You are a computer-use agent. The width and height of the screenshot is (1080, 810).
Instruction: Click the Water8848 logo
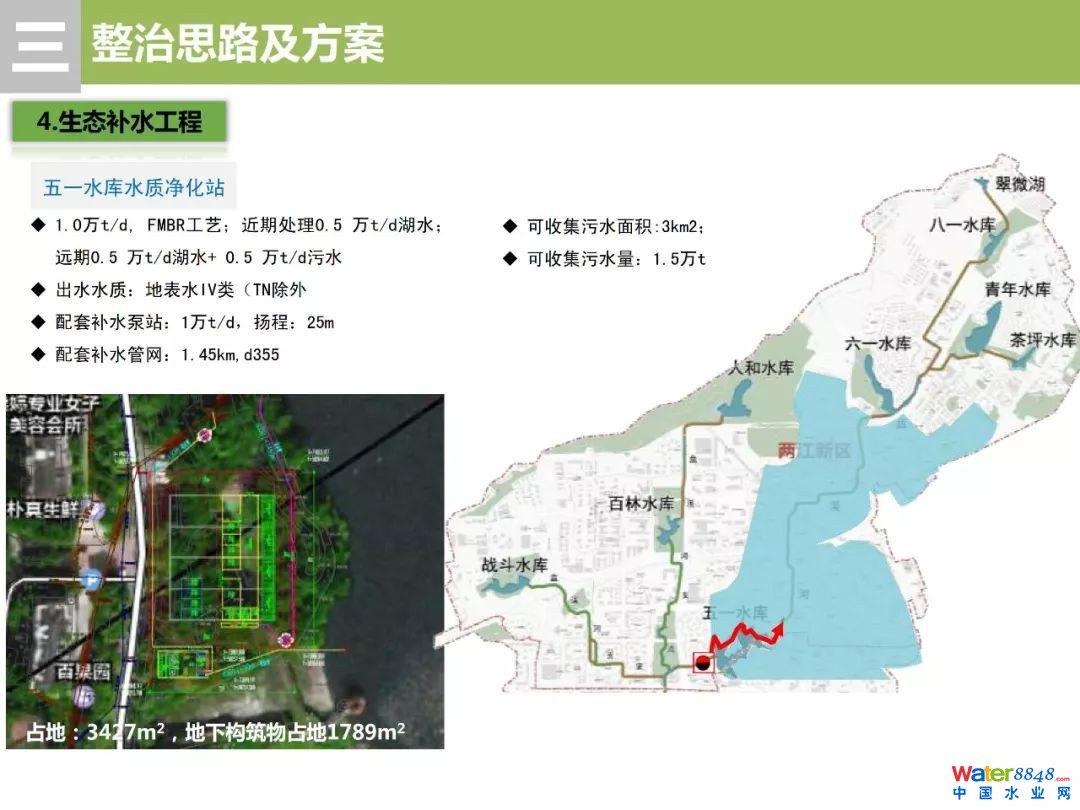pyautogui.click(x=1009, y=775)
